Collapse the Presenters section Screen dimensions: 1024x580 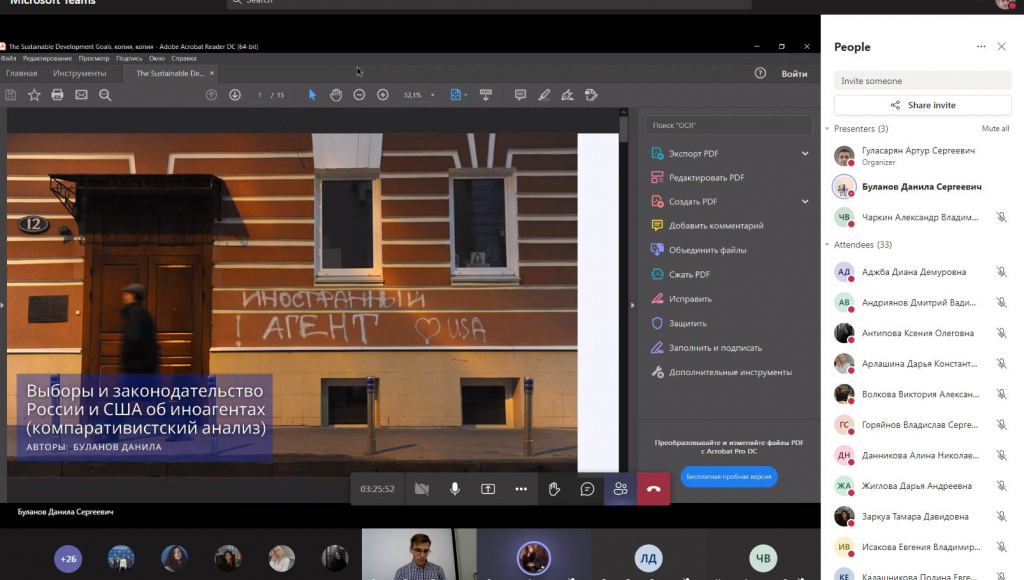pos(827,129)
